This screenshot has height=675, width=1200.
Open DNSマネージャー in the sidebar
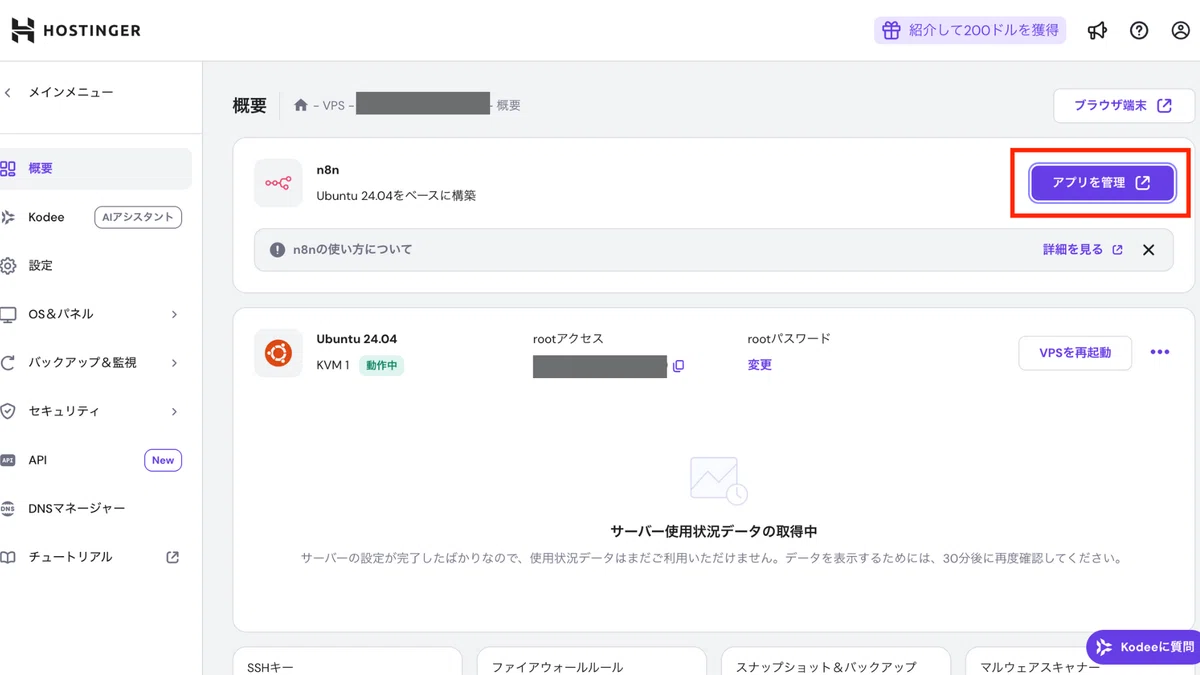click(77, 508)
